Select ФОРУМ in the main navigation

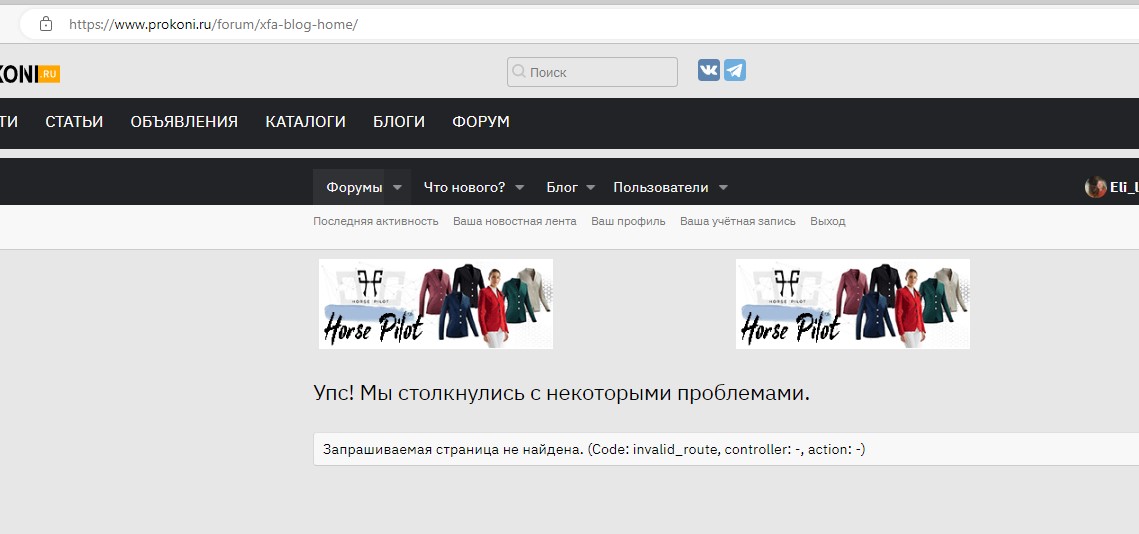[481, 122]
